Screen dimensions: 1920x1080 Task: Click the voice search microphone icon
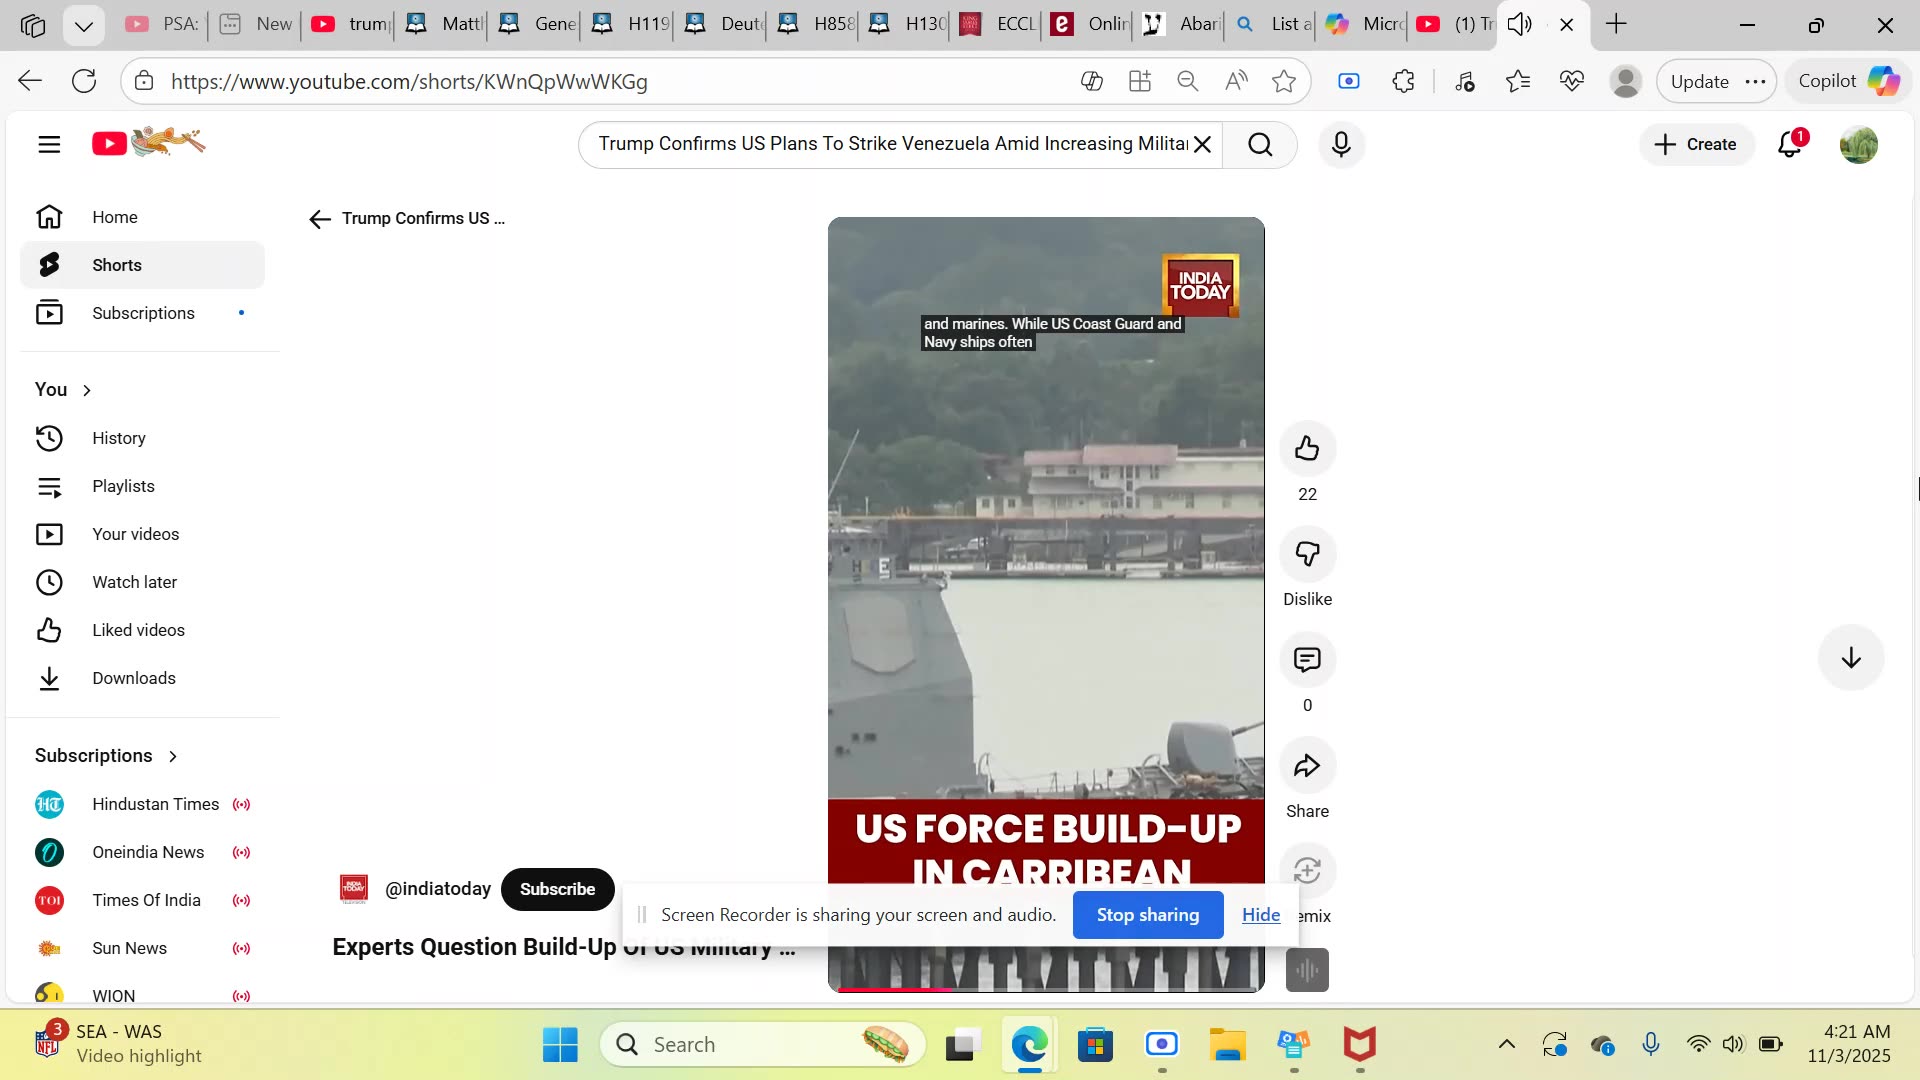tap(1341, 145)
